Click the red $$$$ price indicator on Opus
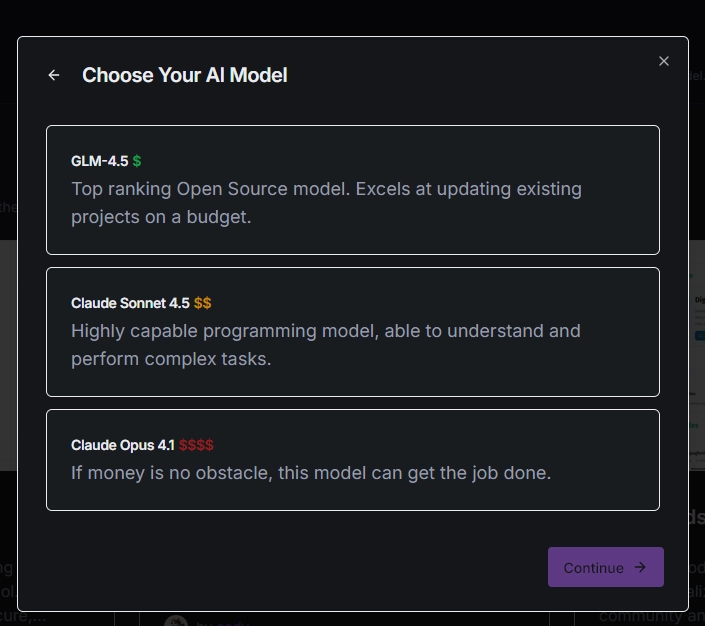Image resolution: width=705 pixels, height=626 pixels. tap(196, 445)
